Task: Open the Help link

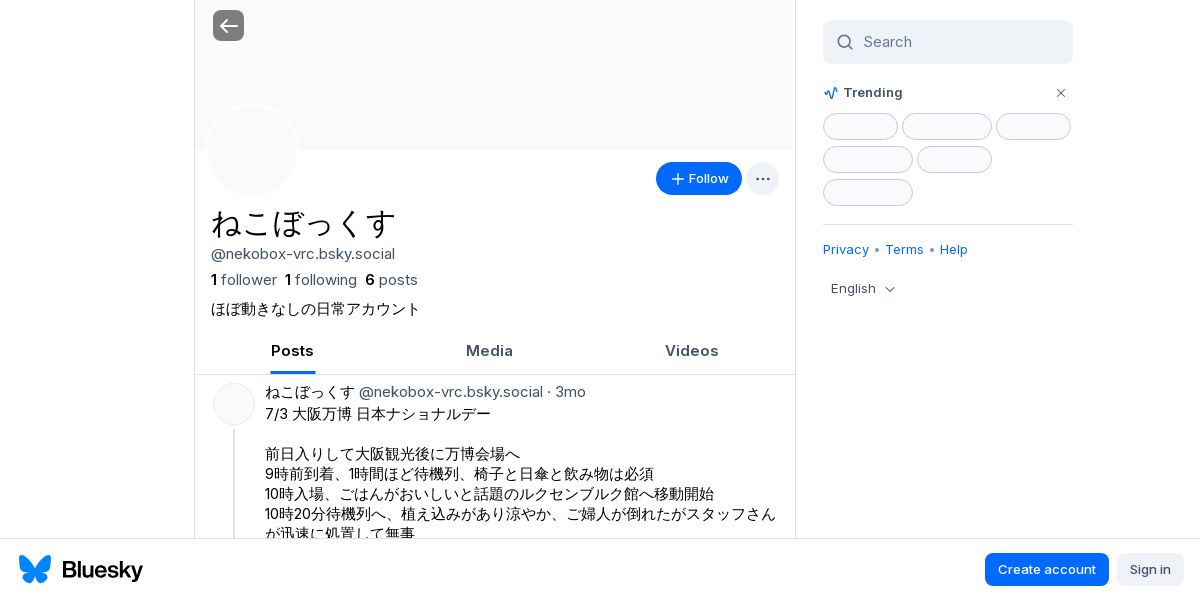Action: [954, 250]
